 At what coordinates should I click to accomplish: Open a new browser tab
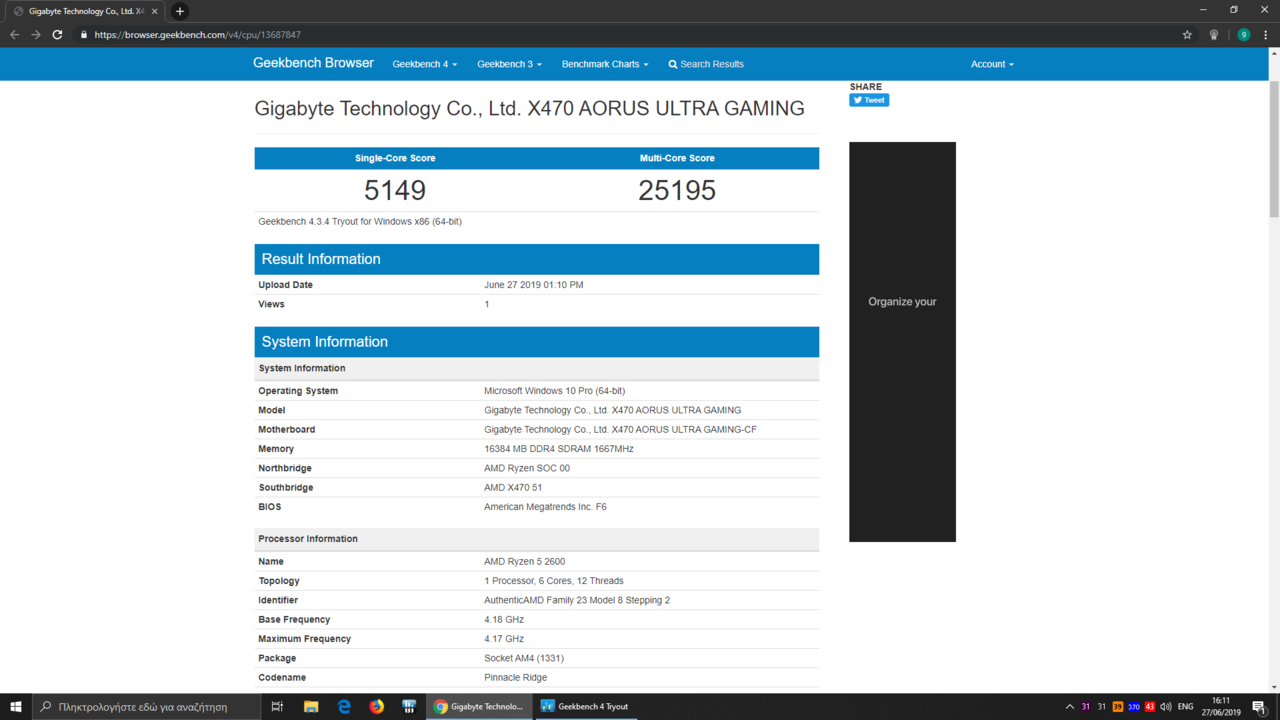180,11
